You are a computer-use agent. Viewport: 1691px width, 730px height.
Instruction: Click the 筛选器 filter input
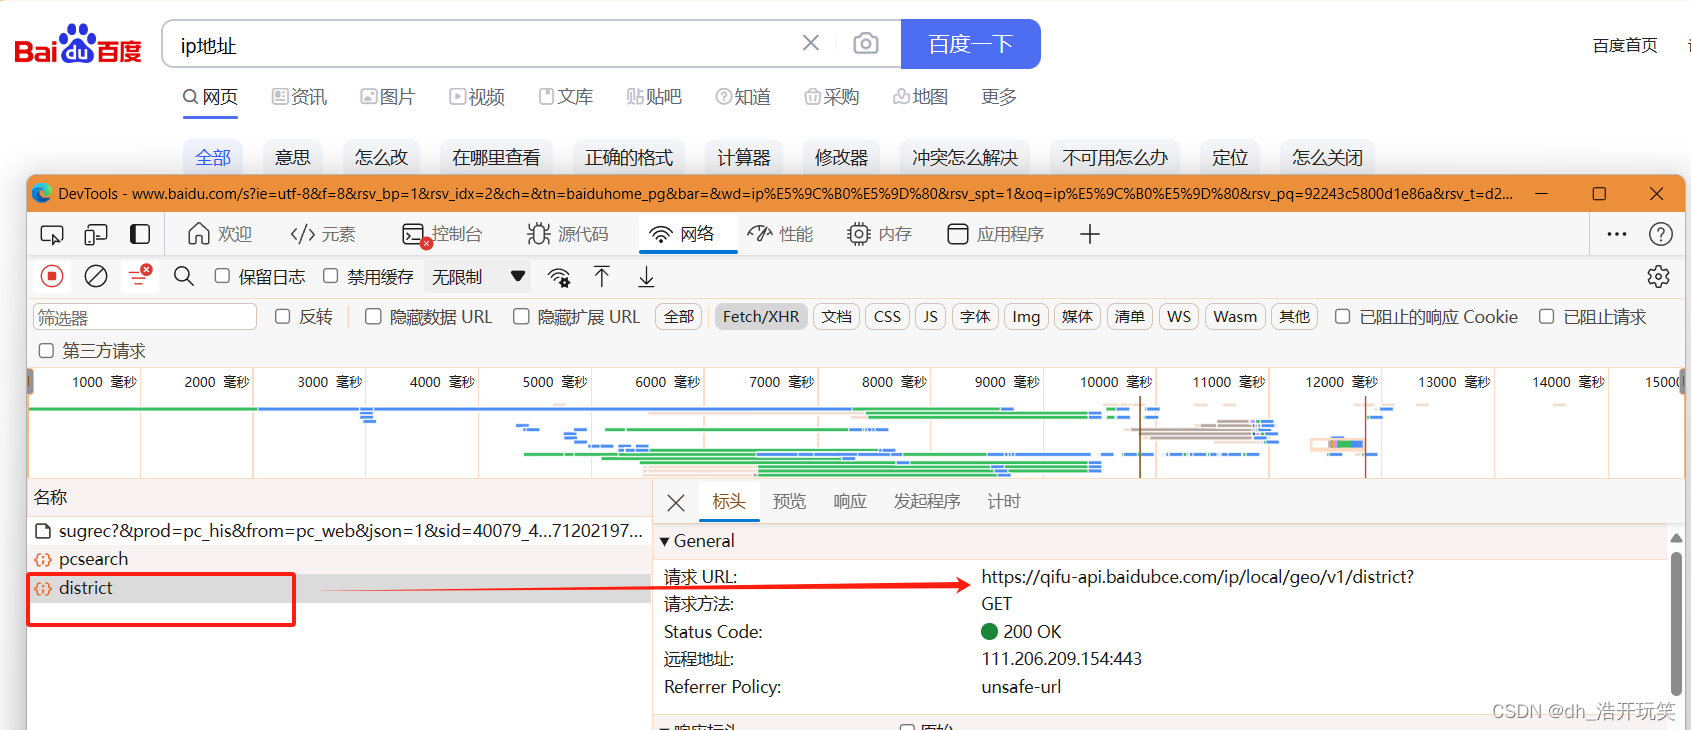click(145, 317)
